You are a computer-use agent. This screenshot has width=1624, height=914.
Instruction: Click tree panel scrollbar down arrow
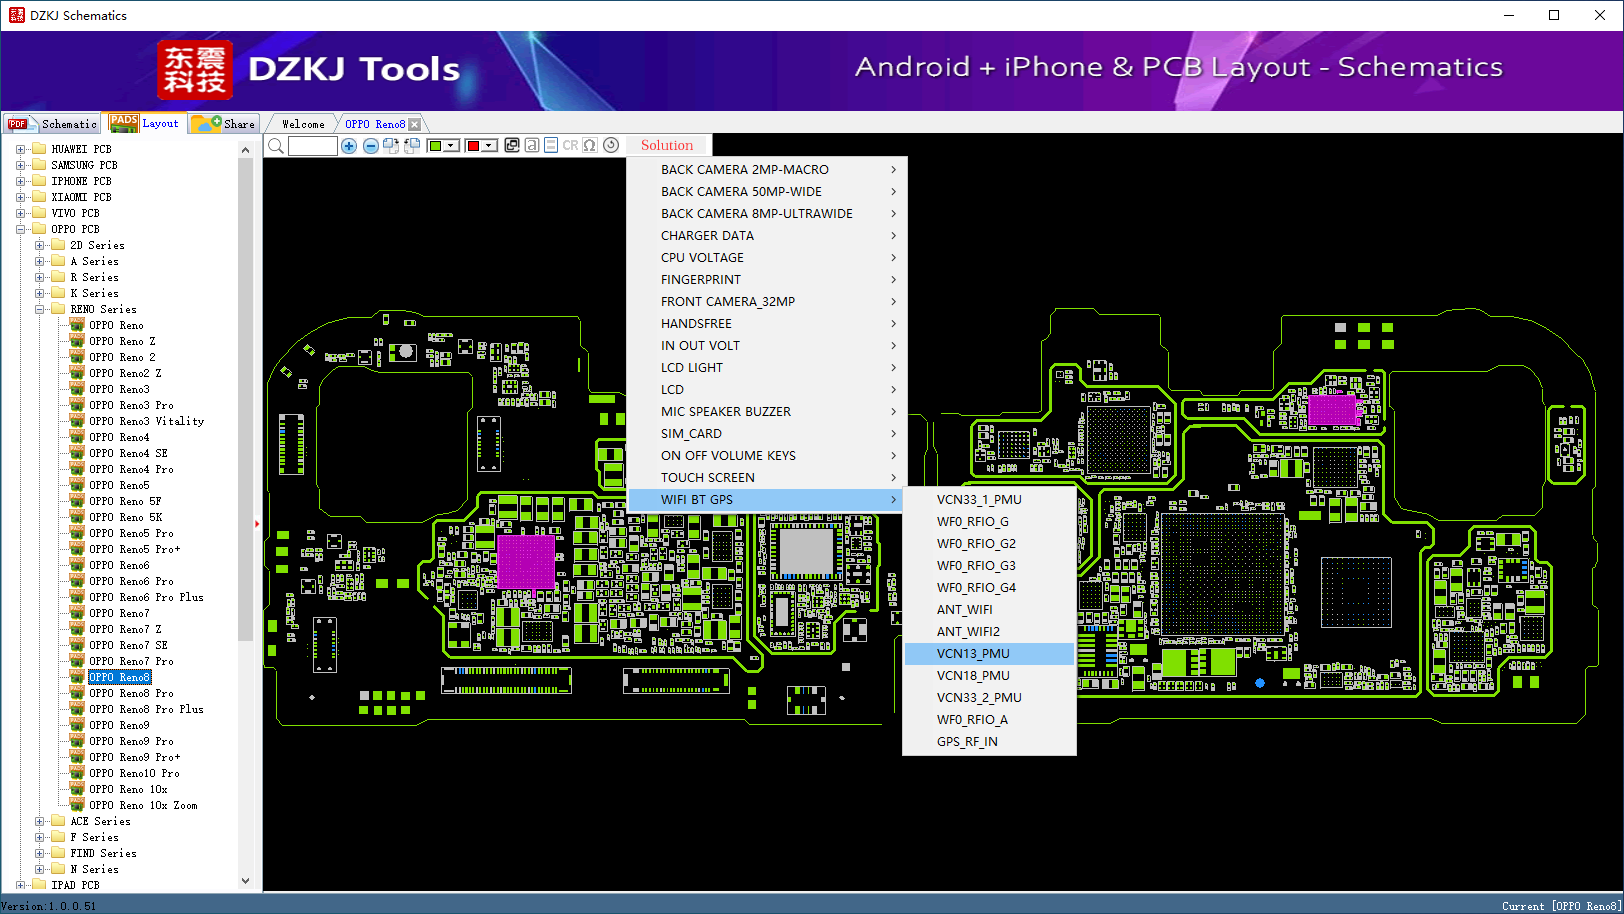(246, 881)
